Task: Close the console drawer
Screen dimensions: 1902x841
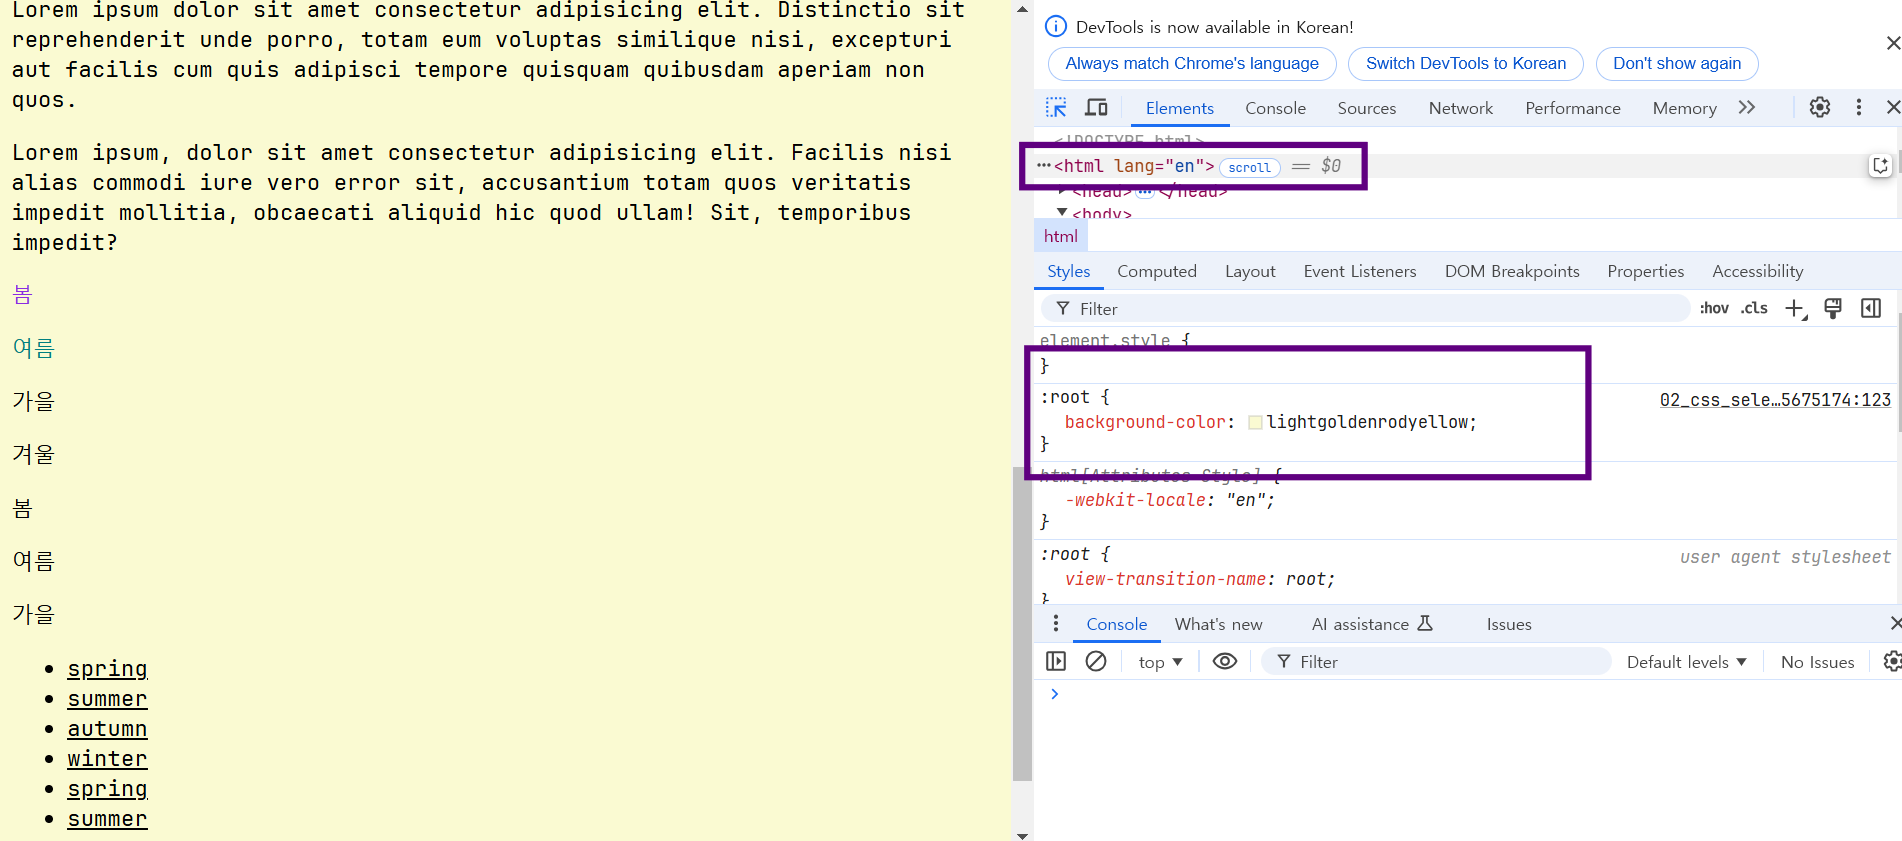Action: pyautogui.click(x=1895, y=624)
